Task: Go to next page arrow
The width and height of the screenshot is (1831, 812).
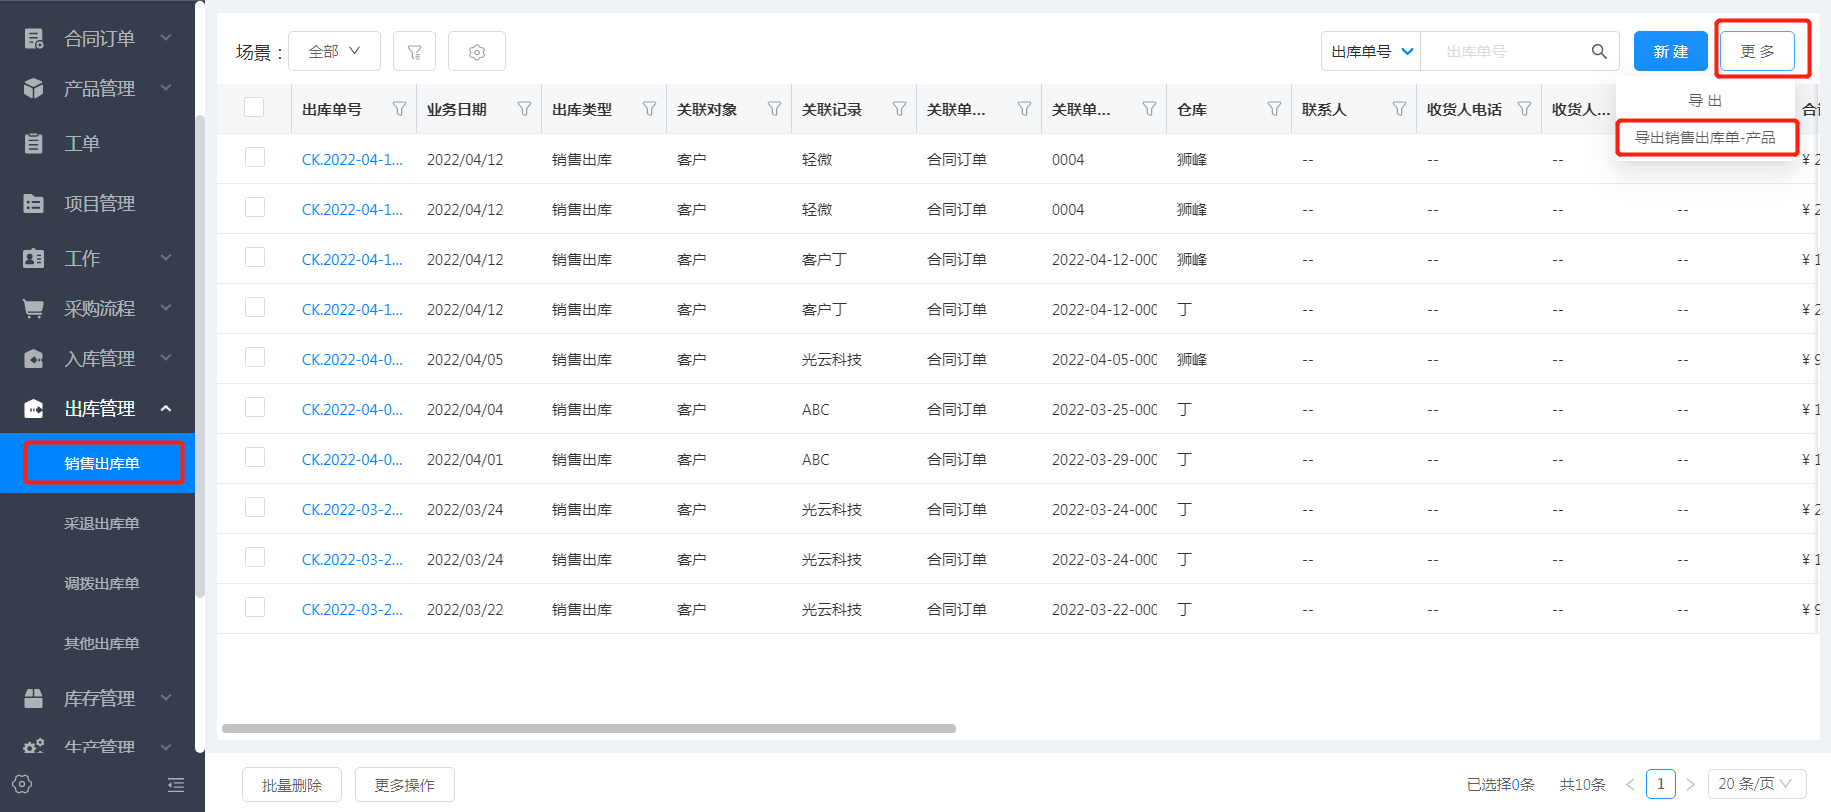Action: tap(1691, 784)
